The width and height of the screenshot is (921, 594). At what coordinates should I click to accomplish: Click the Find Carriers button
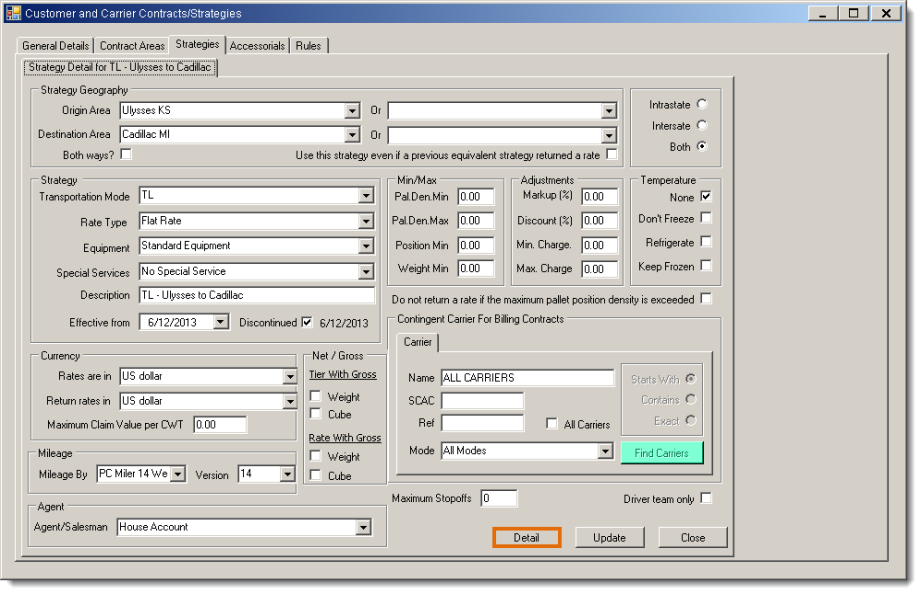661,453
